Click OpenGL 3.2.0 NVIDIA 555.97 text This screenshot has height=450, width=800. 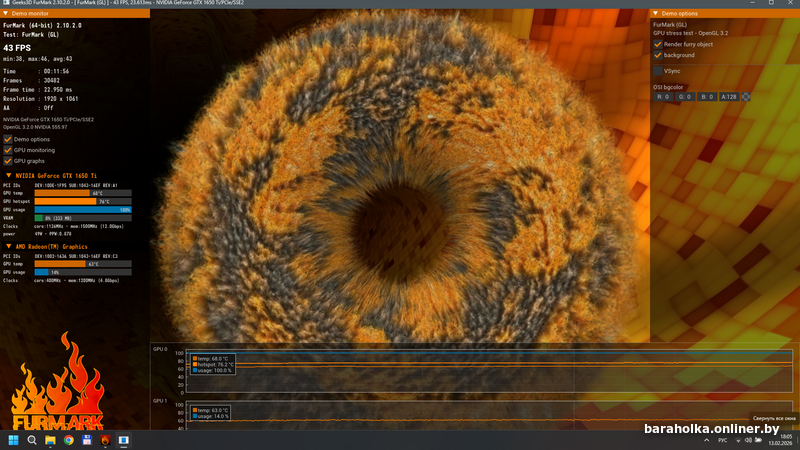tap(35, 127)
